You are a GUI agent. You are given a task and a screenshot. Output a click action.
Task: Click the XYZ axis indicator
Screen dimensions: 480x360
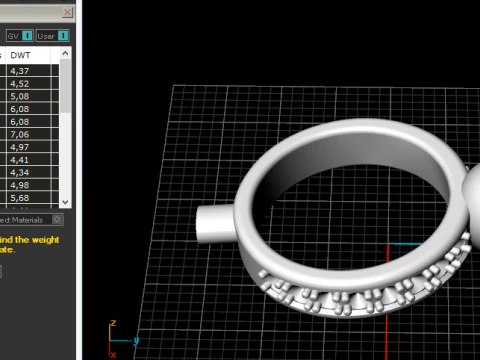tap(122, 339)
